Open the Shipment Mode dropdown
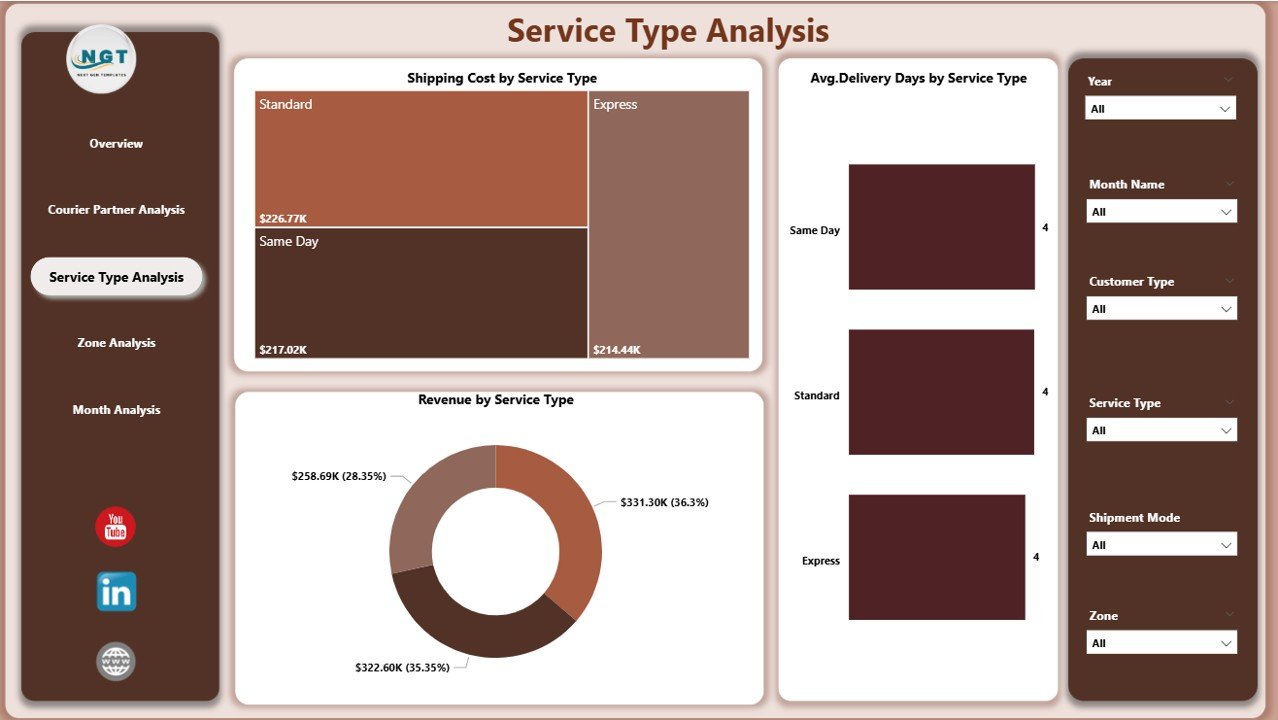Screen dimensions: 1278x720 [1160, 544]
